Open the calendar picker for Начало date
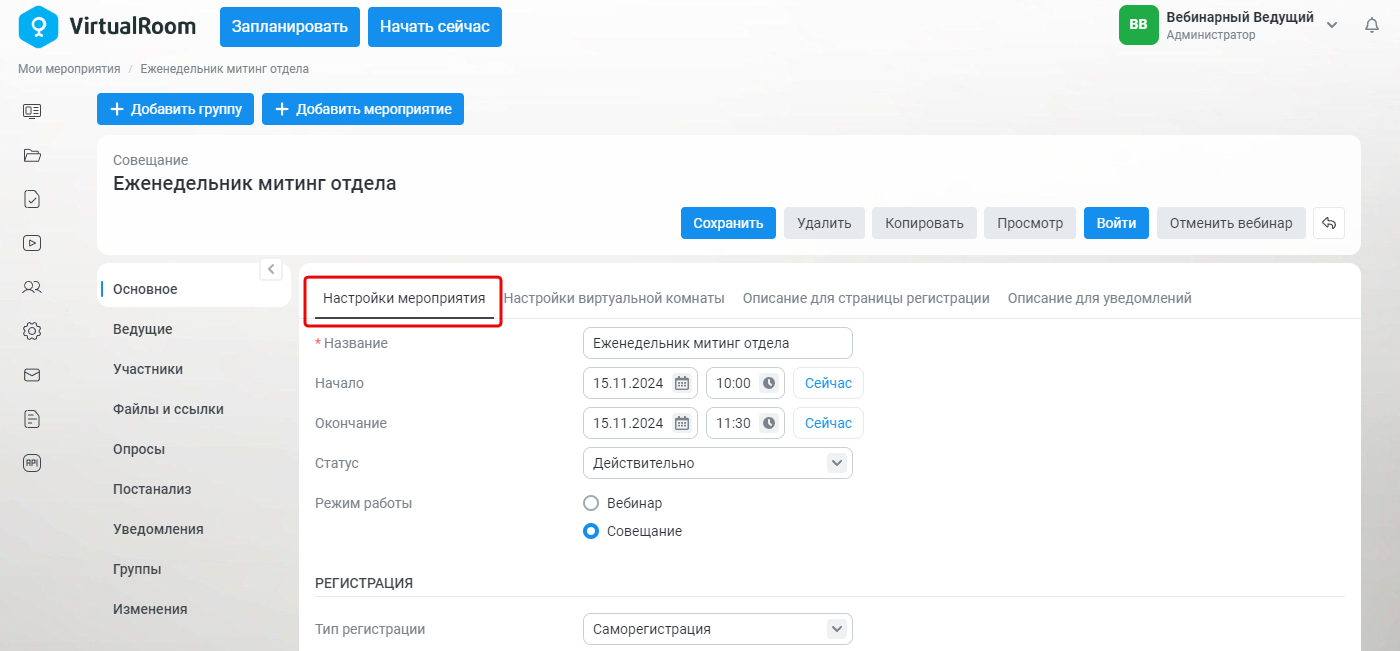The width and height of the screenshot is (1400, 651). click(682, 383)
